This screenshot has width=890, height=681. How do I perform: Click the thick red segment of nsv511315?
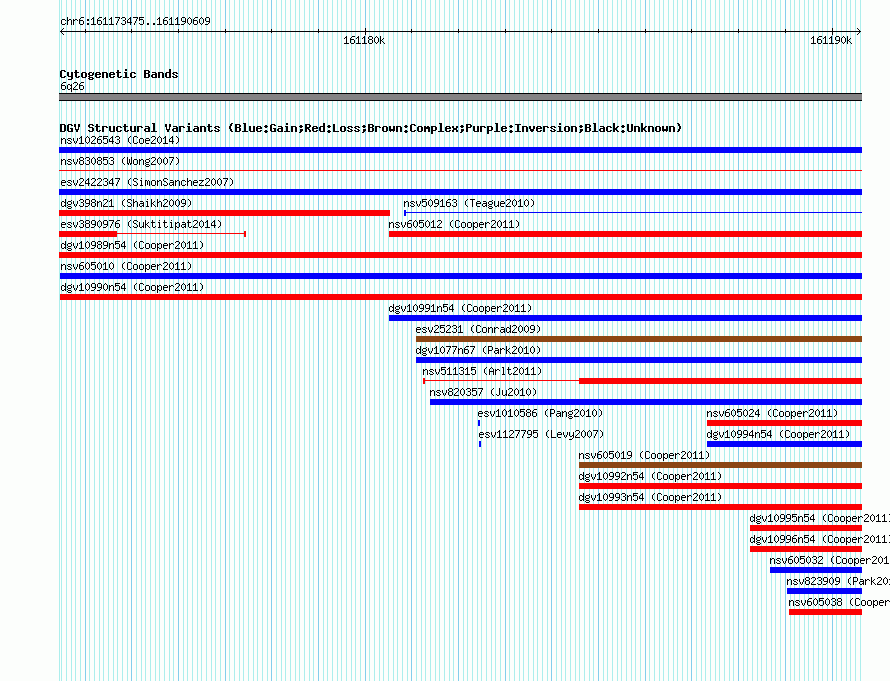pyautogui.click(x=720, y=381)
